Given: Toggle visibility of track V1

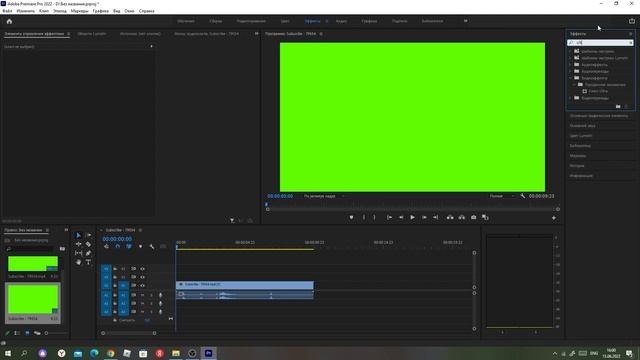Looking at the screenshot, I should click(x=142, y=285).
